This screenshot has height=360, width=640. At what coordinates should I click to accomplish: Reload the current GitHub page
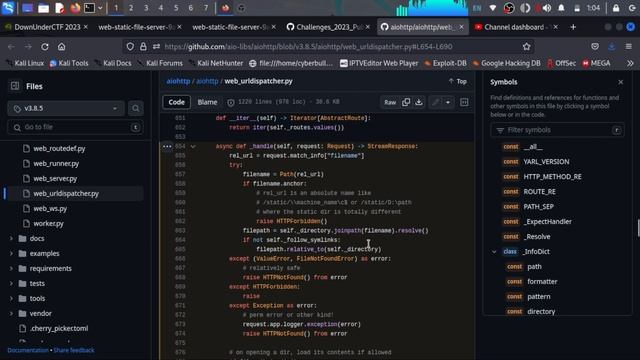(45, 47)
